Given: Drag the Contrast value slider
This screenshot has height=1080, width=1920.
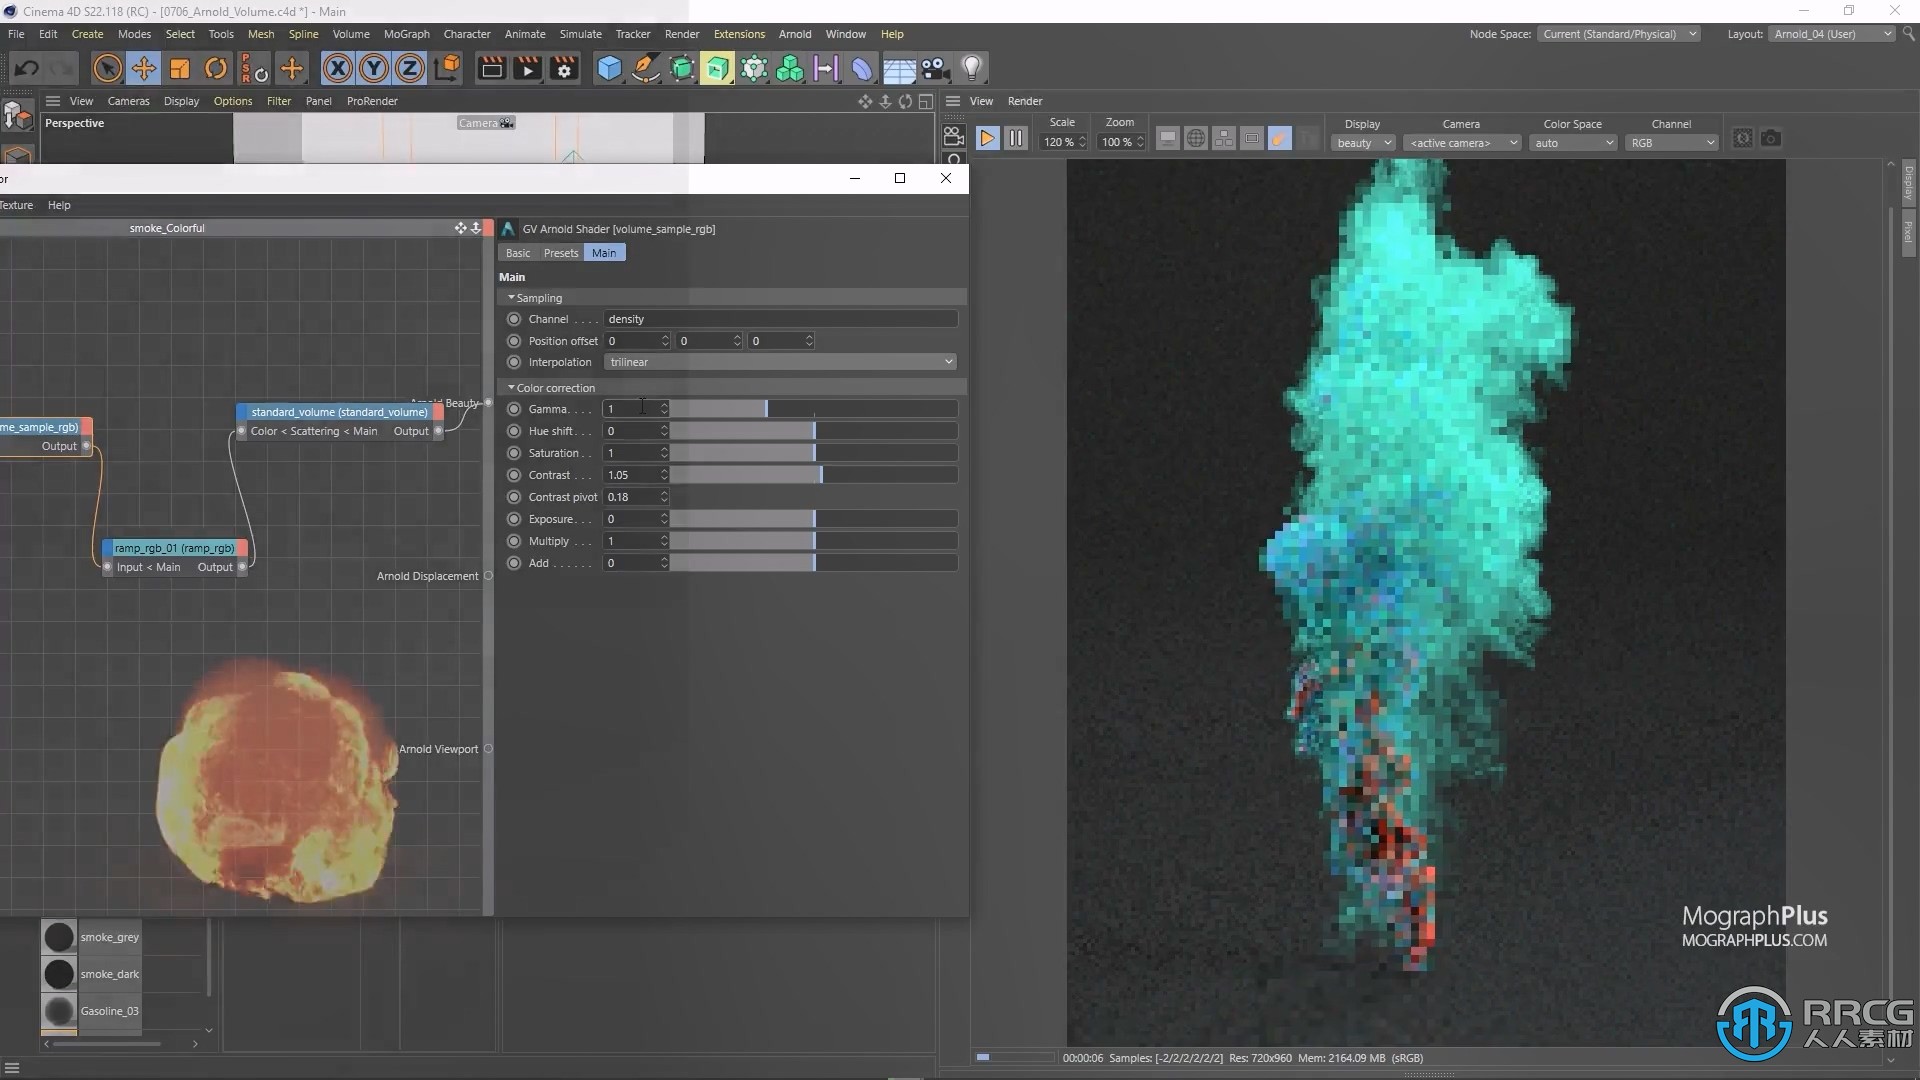Looking at the screenshot, I should point(820,475).
